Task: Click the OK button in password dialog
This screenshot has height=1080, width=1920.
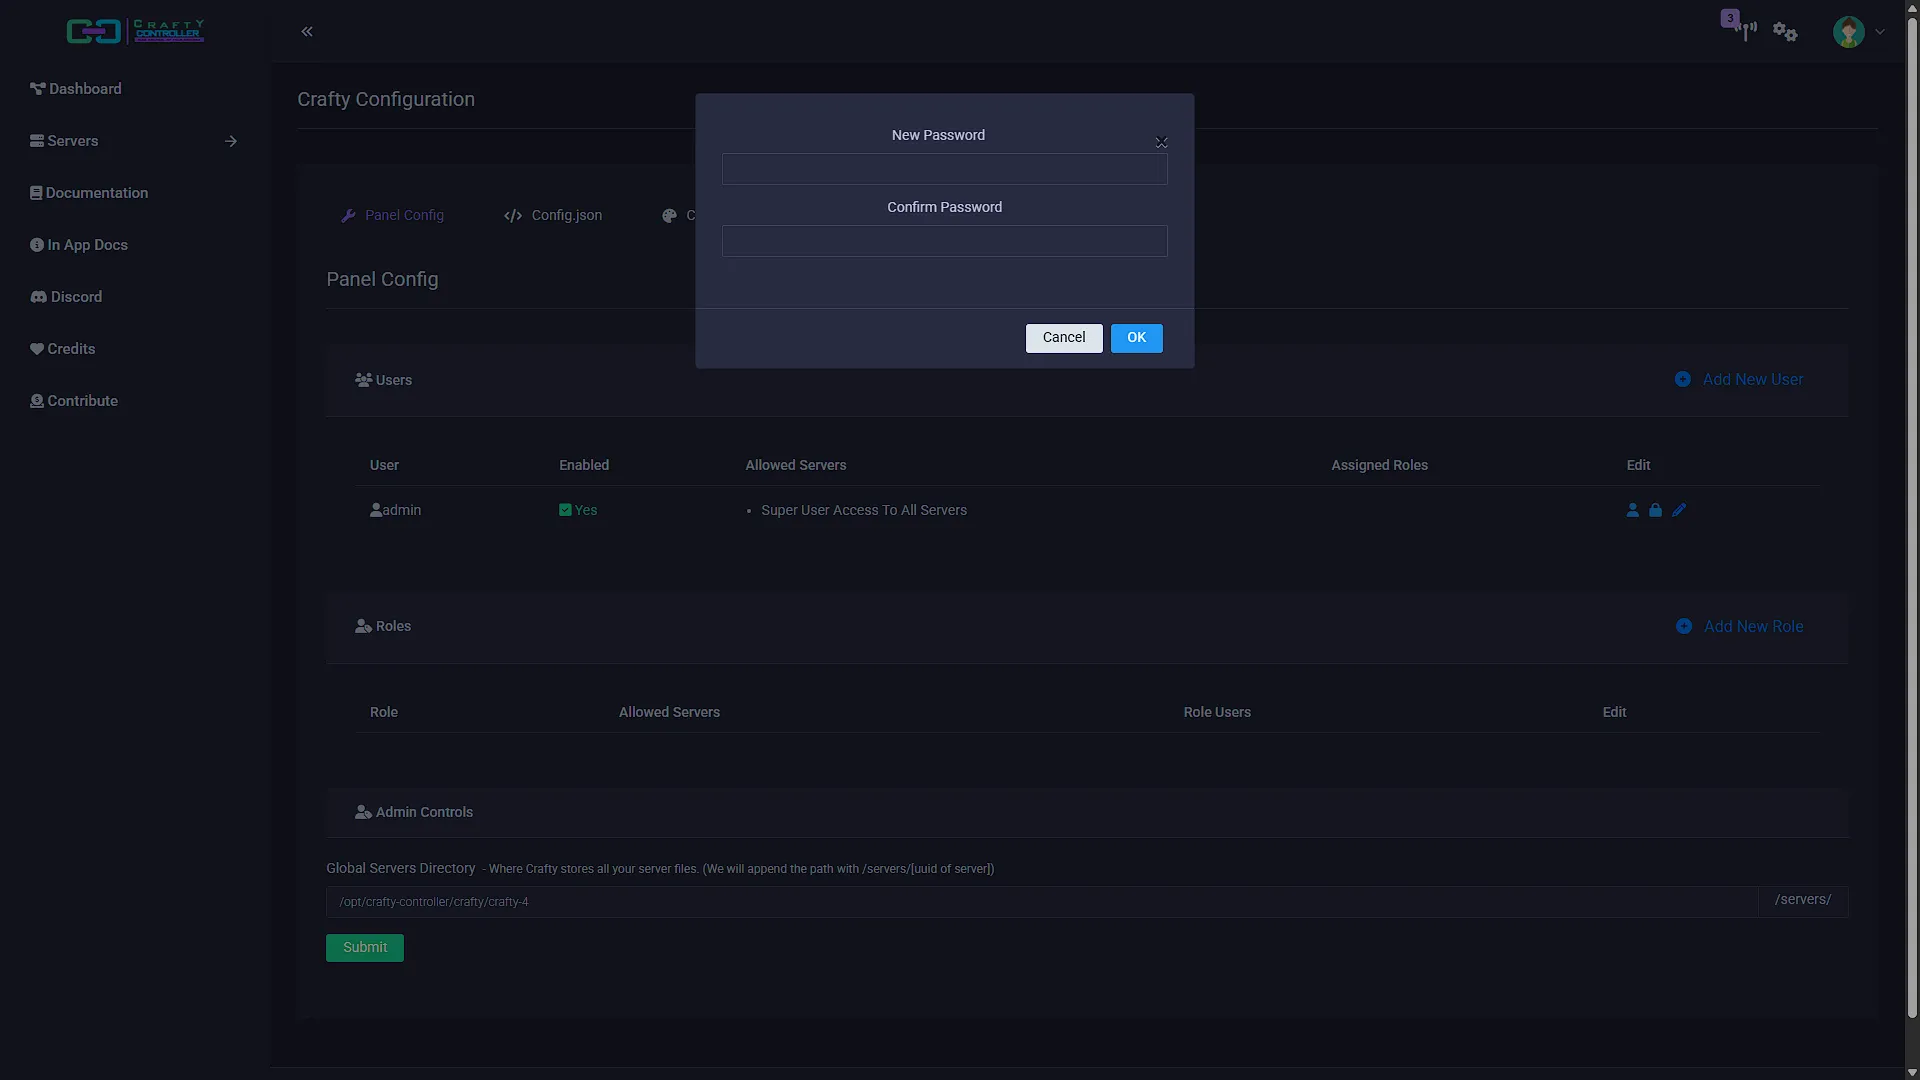Action: click(1136, 338)
